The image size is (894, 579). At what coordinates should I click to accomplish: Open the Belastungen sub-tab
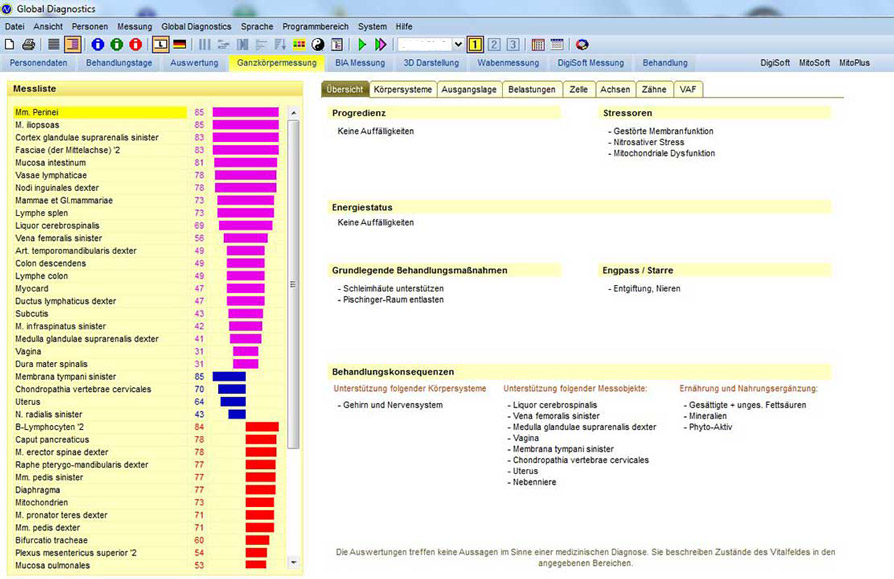[x=532, y=89]
